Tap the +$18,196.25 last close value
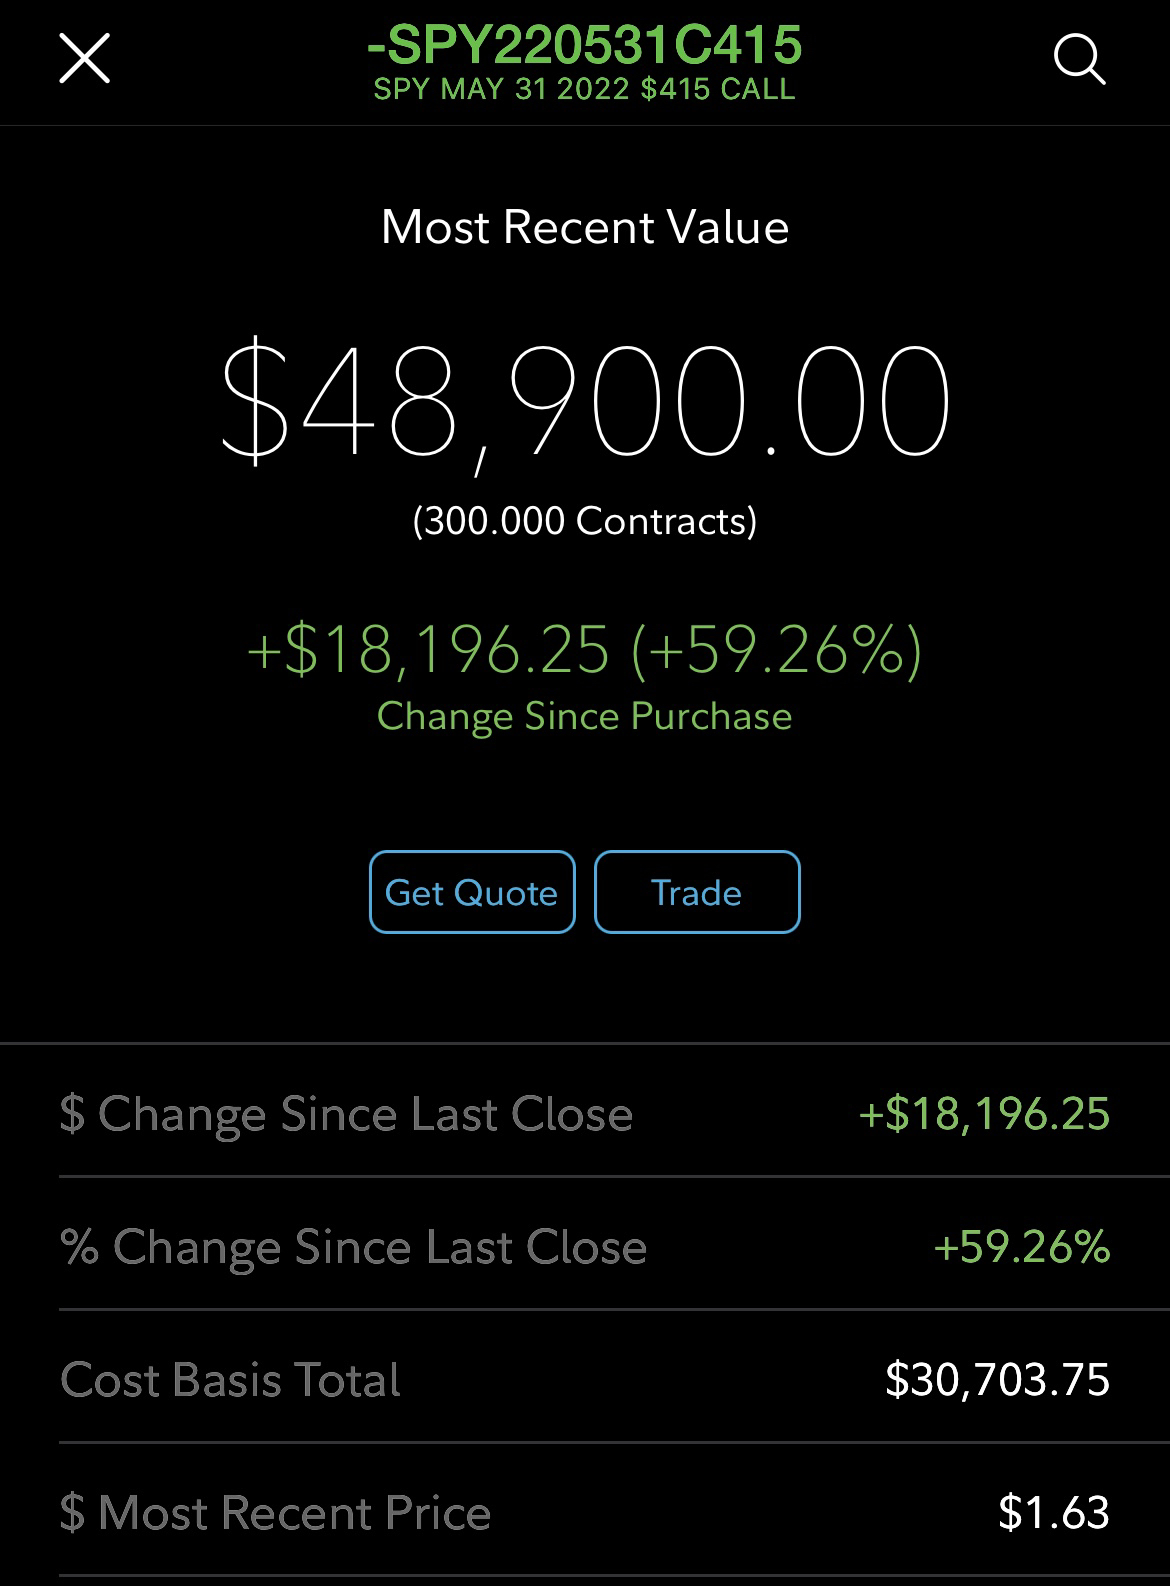The image size is (1170, 1586). (x=984, y=1114)
